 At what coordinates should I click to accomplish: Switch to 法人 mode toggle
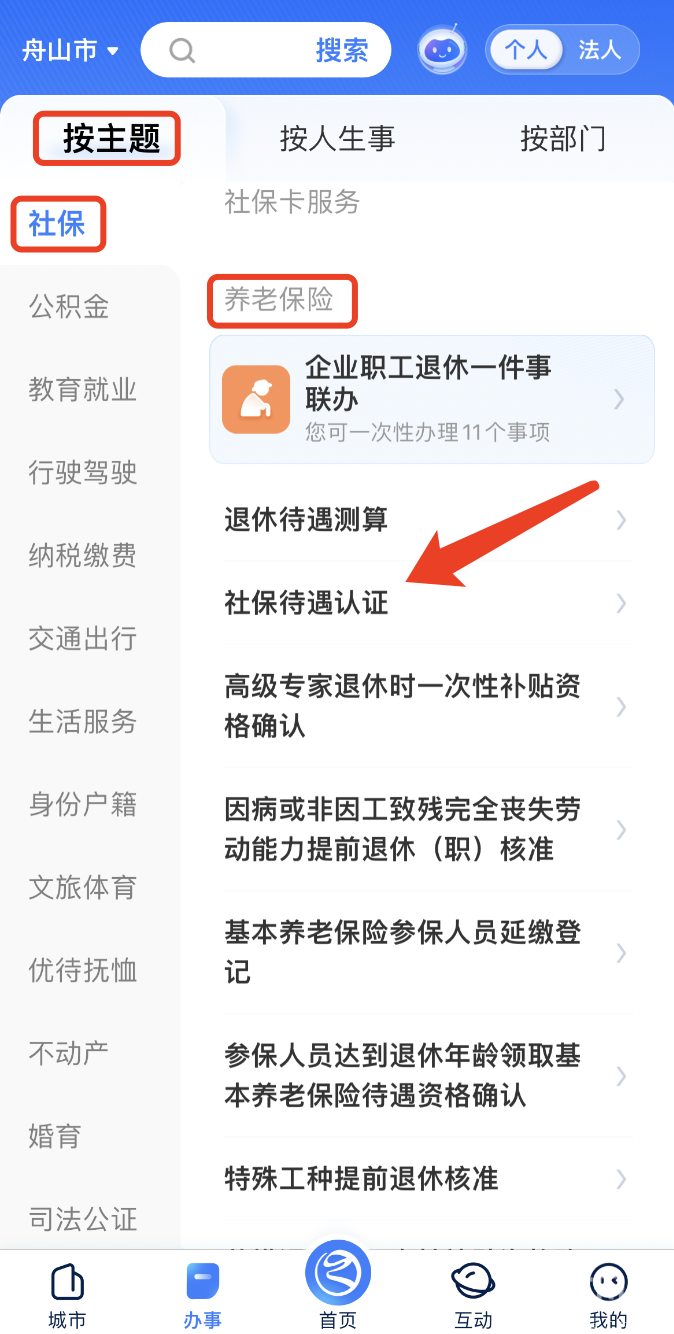600,50
